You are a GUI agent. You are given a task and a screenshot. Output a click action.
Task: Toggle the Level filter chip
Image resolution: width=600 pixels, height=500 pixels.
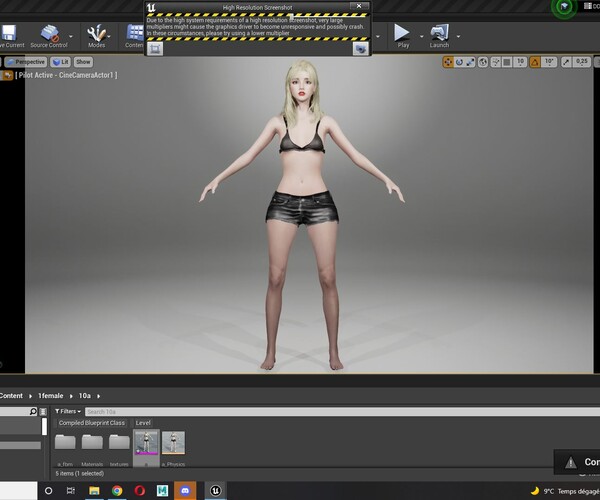tap(143, 423)
